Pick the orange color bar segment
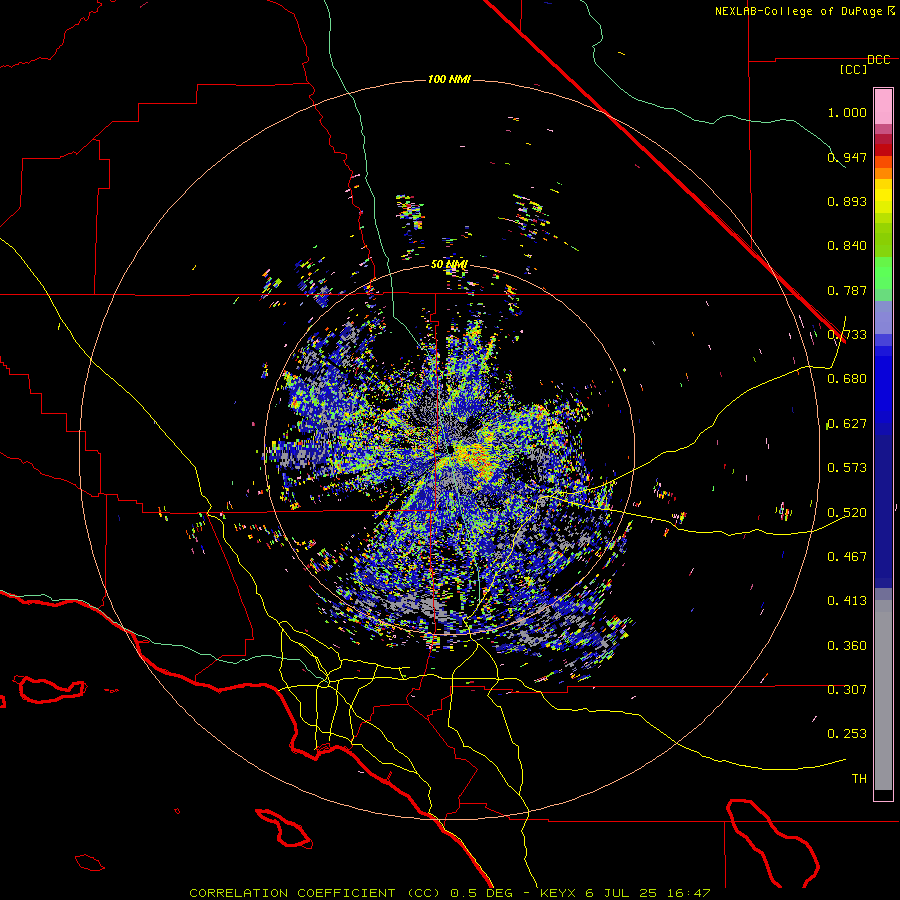 click(x=883, y=173)
